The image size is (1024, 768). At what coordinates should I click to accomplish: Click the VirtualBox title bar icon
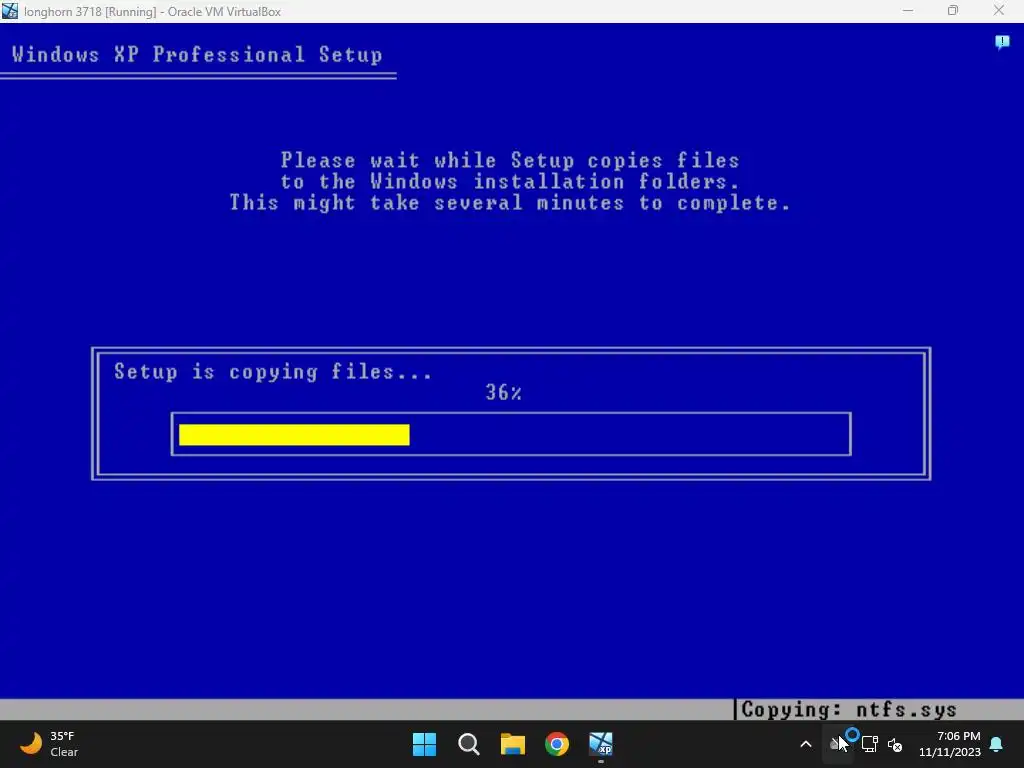9,11
